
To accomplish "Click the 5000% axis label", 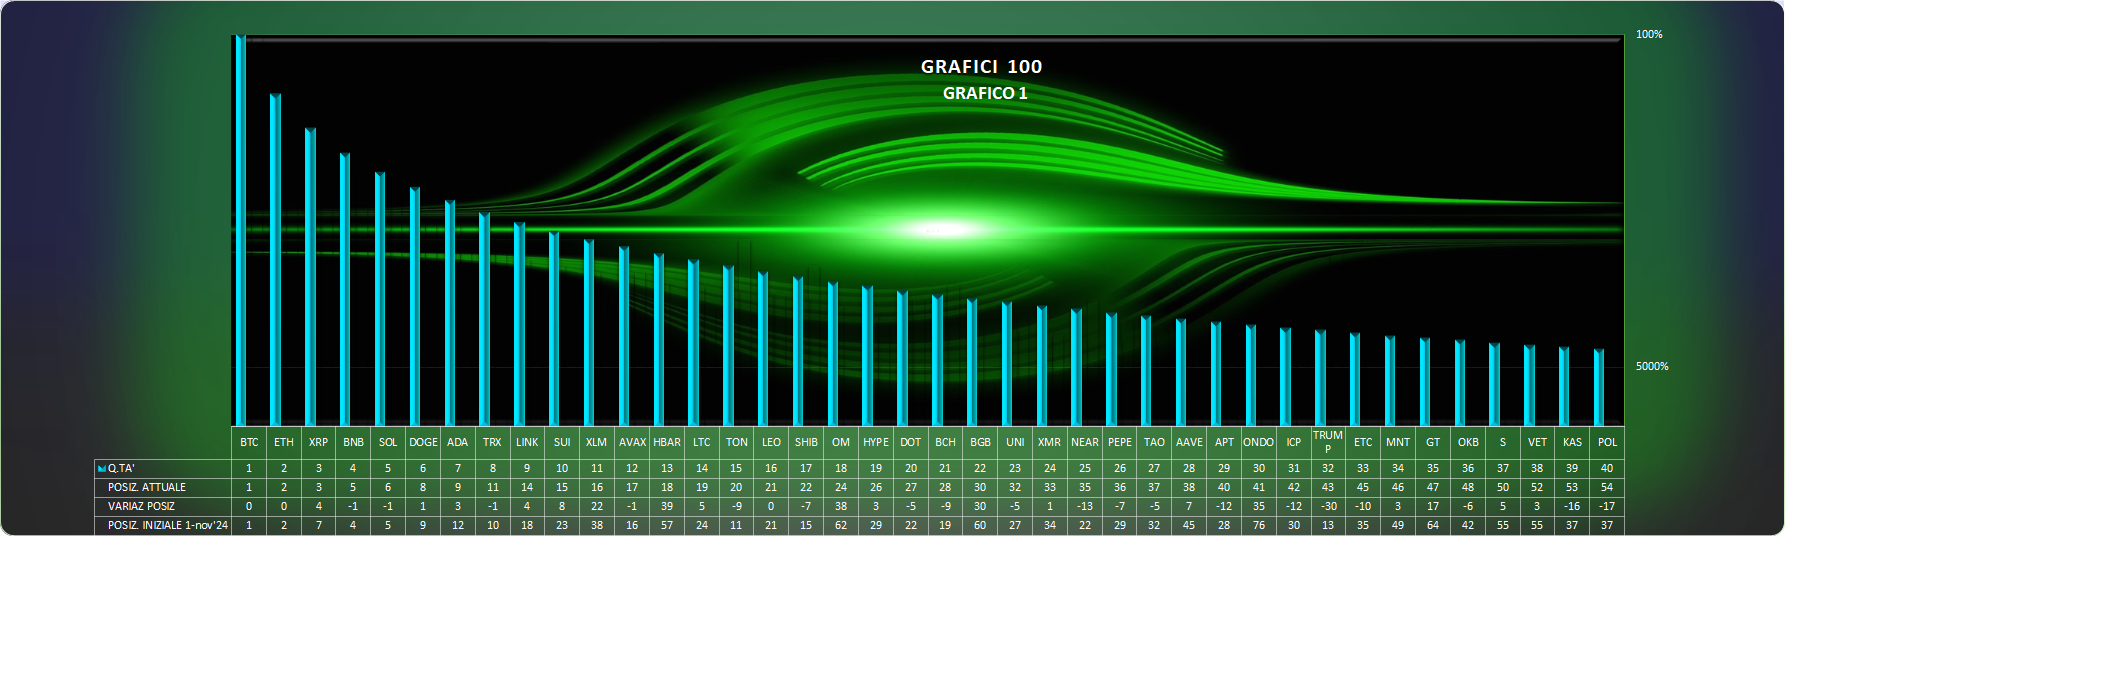I will (1651, 366).
